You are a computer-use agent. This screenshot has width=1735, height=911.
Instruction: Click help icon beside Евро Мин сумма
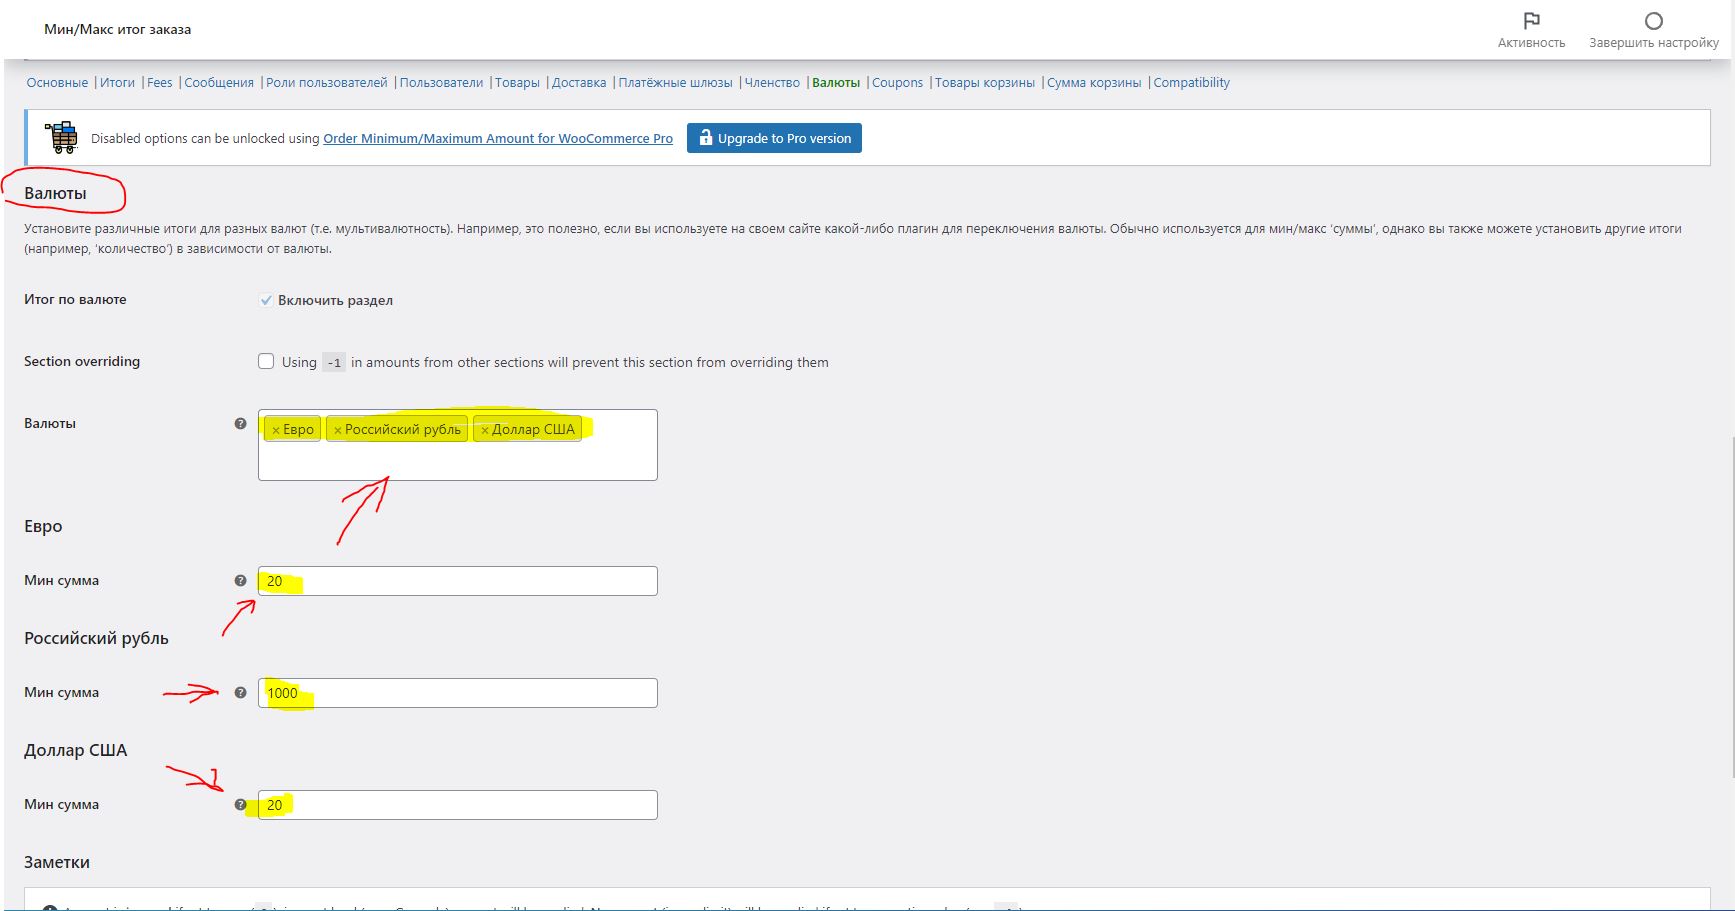(240, 581)
